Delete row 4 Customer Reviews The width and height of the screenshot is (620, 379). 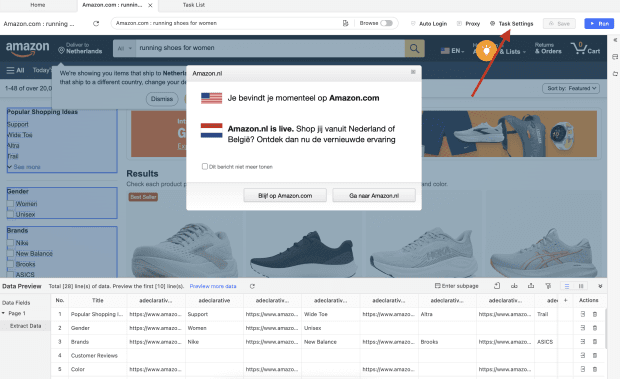[595, 355]
